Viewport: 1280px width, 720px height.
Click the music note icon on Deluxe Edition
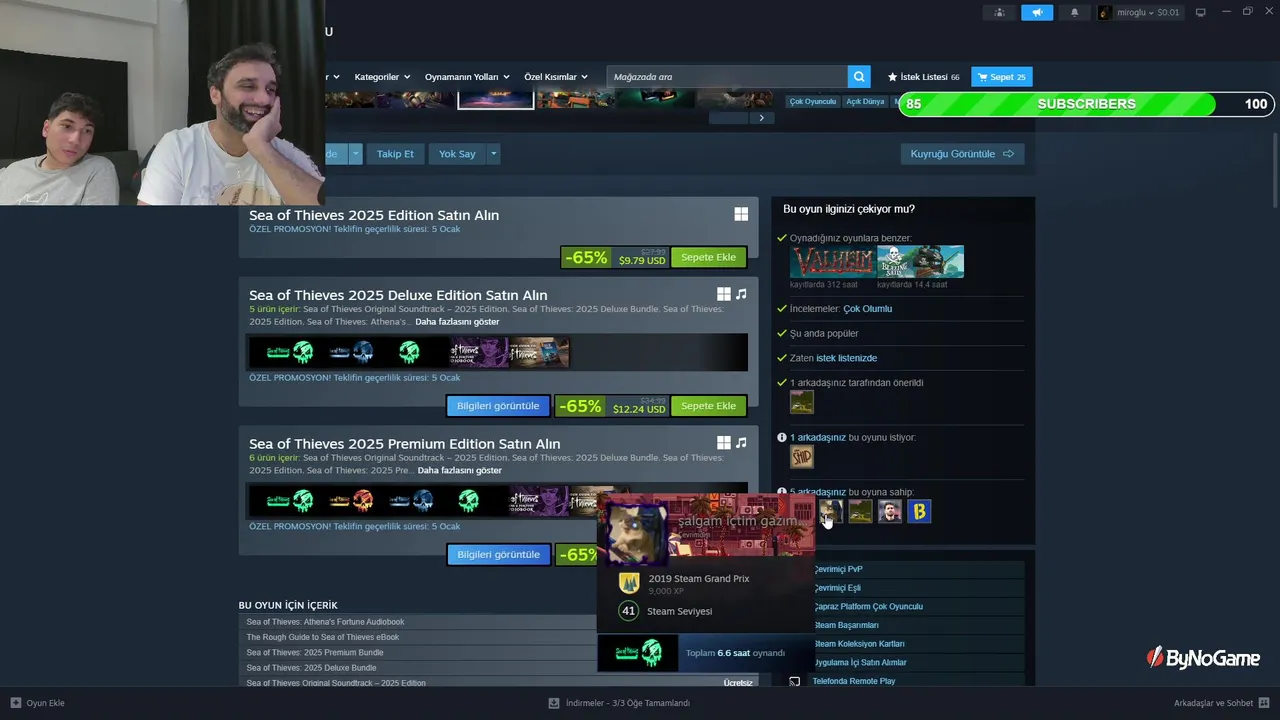pyautogui.click(x=741, y=294)
